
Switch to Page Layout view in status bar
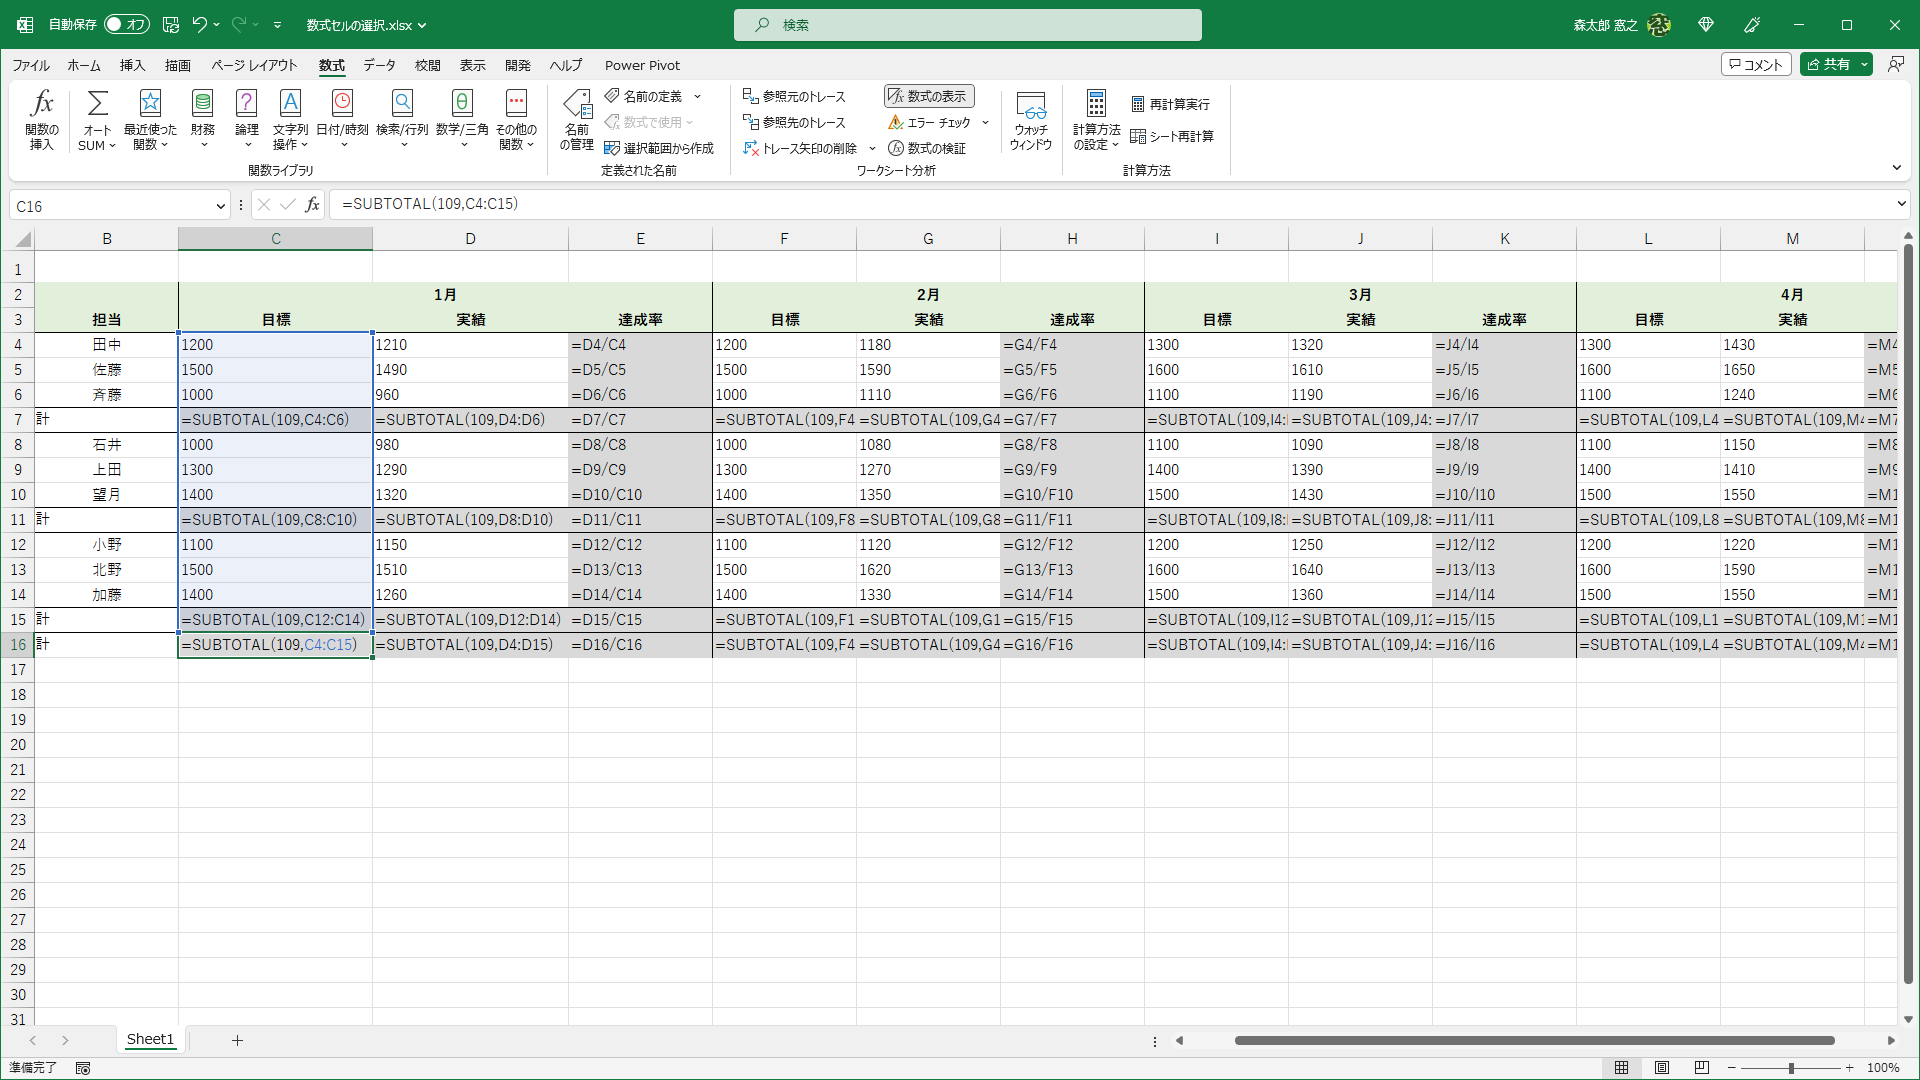tap(1662, 1068)
